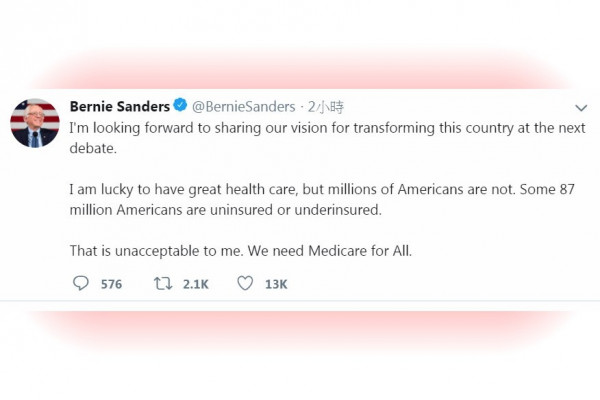The width and height of the screenshot is (600, 400).
Task: Click the 2.1K retweets count
Action: [x=195, y=284]
